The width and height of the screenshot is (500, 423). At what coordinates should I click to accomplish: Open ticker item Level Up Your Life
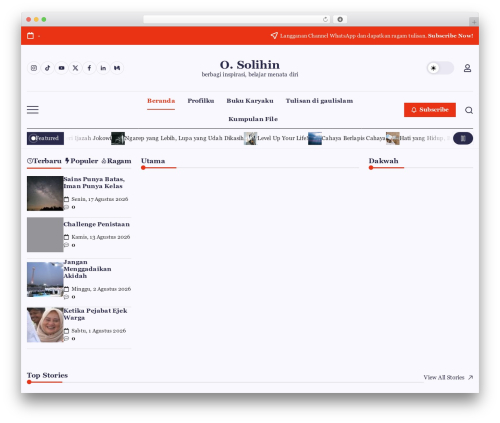point(282,138)
